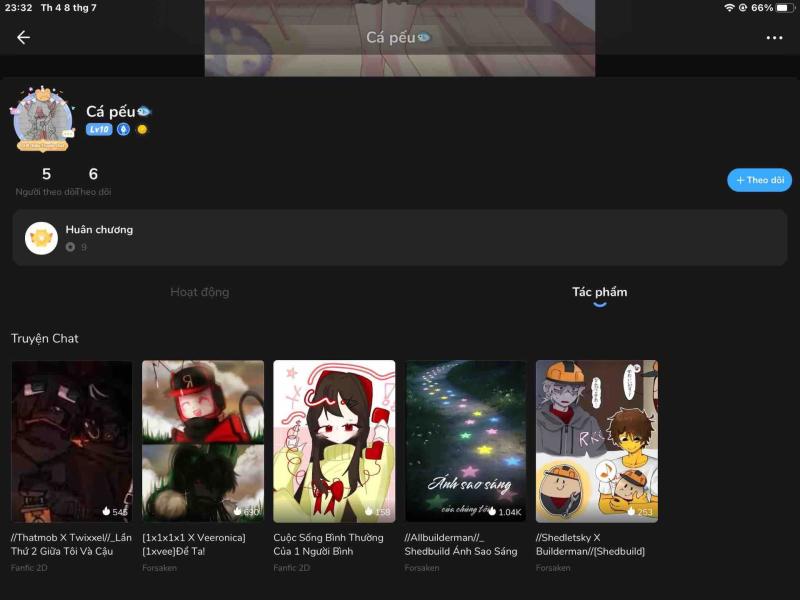Open the Ánh sao sáng story cover
Viewport: 800px width, 600px height.
coord(466,441)
